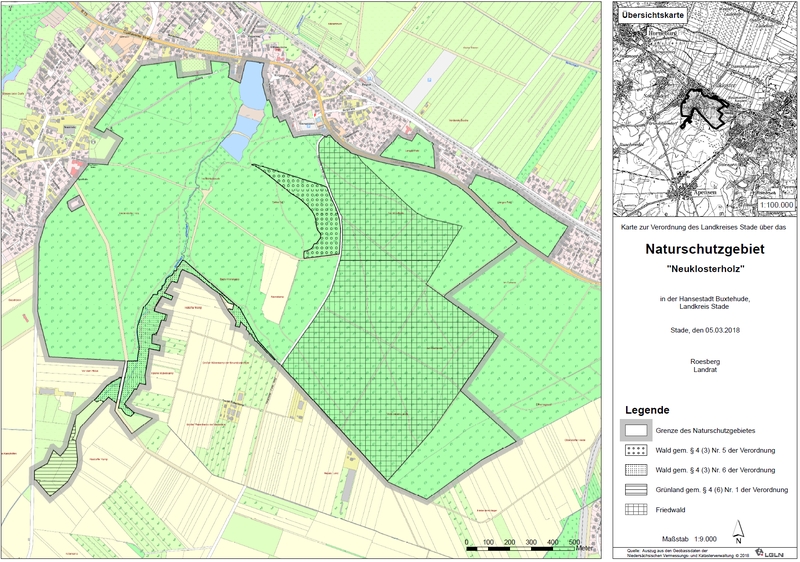800x562 pixels.
Task: Click the Übersichtskarte label box
Action: 655,16
